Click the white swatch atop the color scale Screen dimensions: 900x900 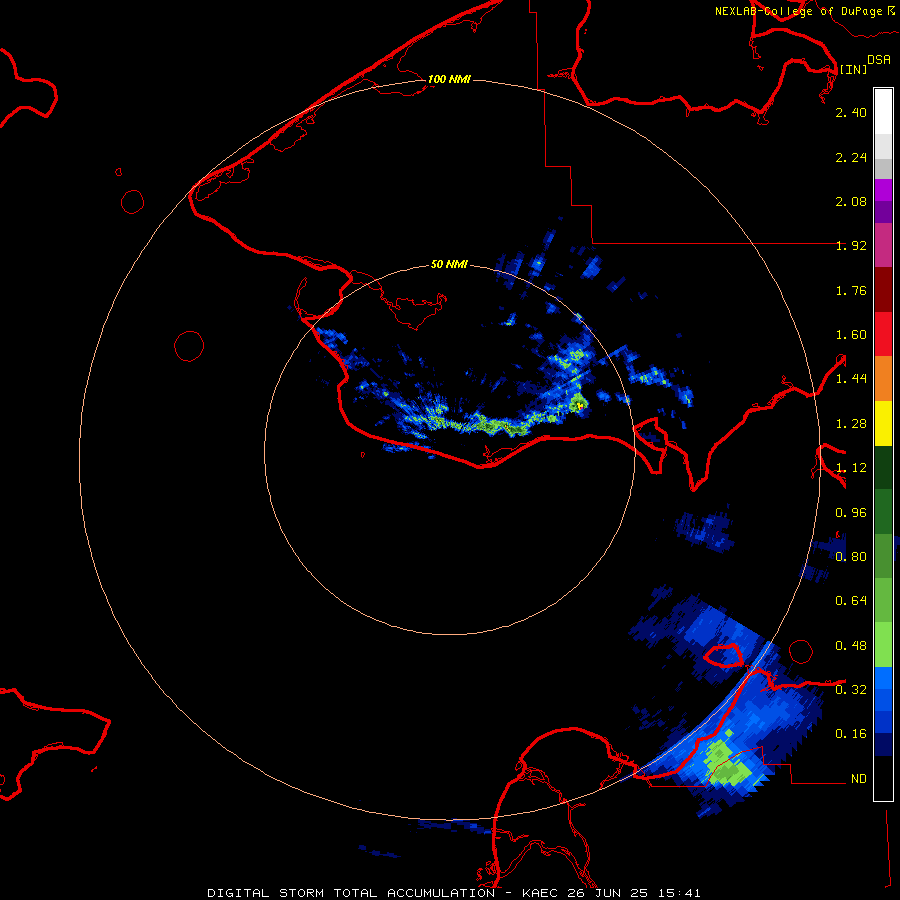point(883,111)
